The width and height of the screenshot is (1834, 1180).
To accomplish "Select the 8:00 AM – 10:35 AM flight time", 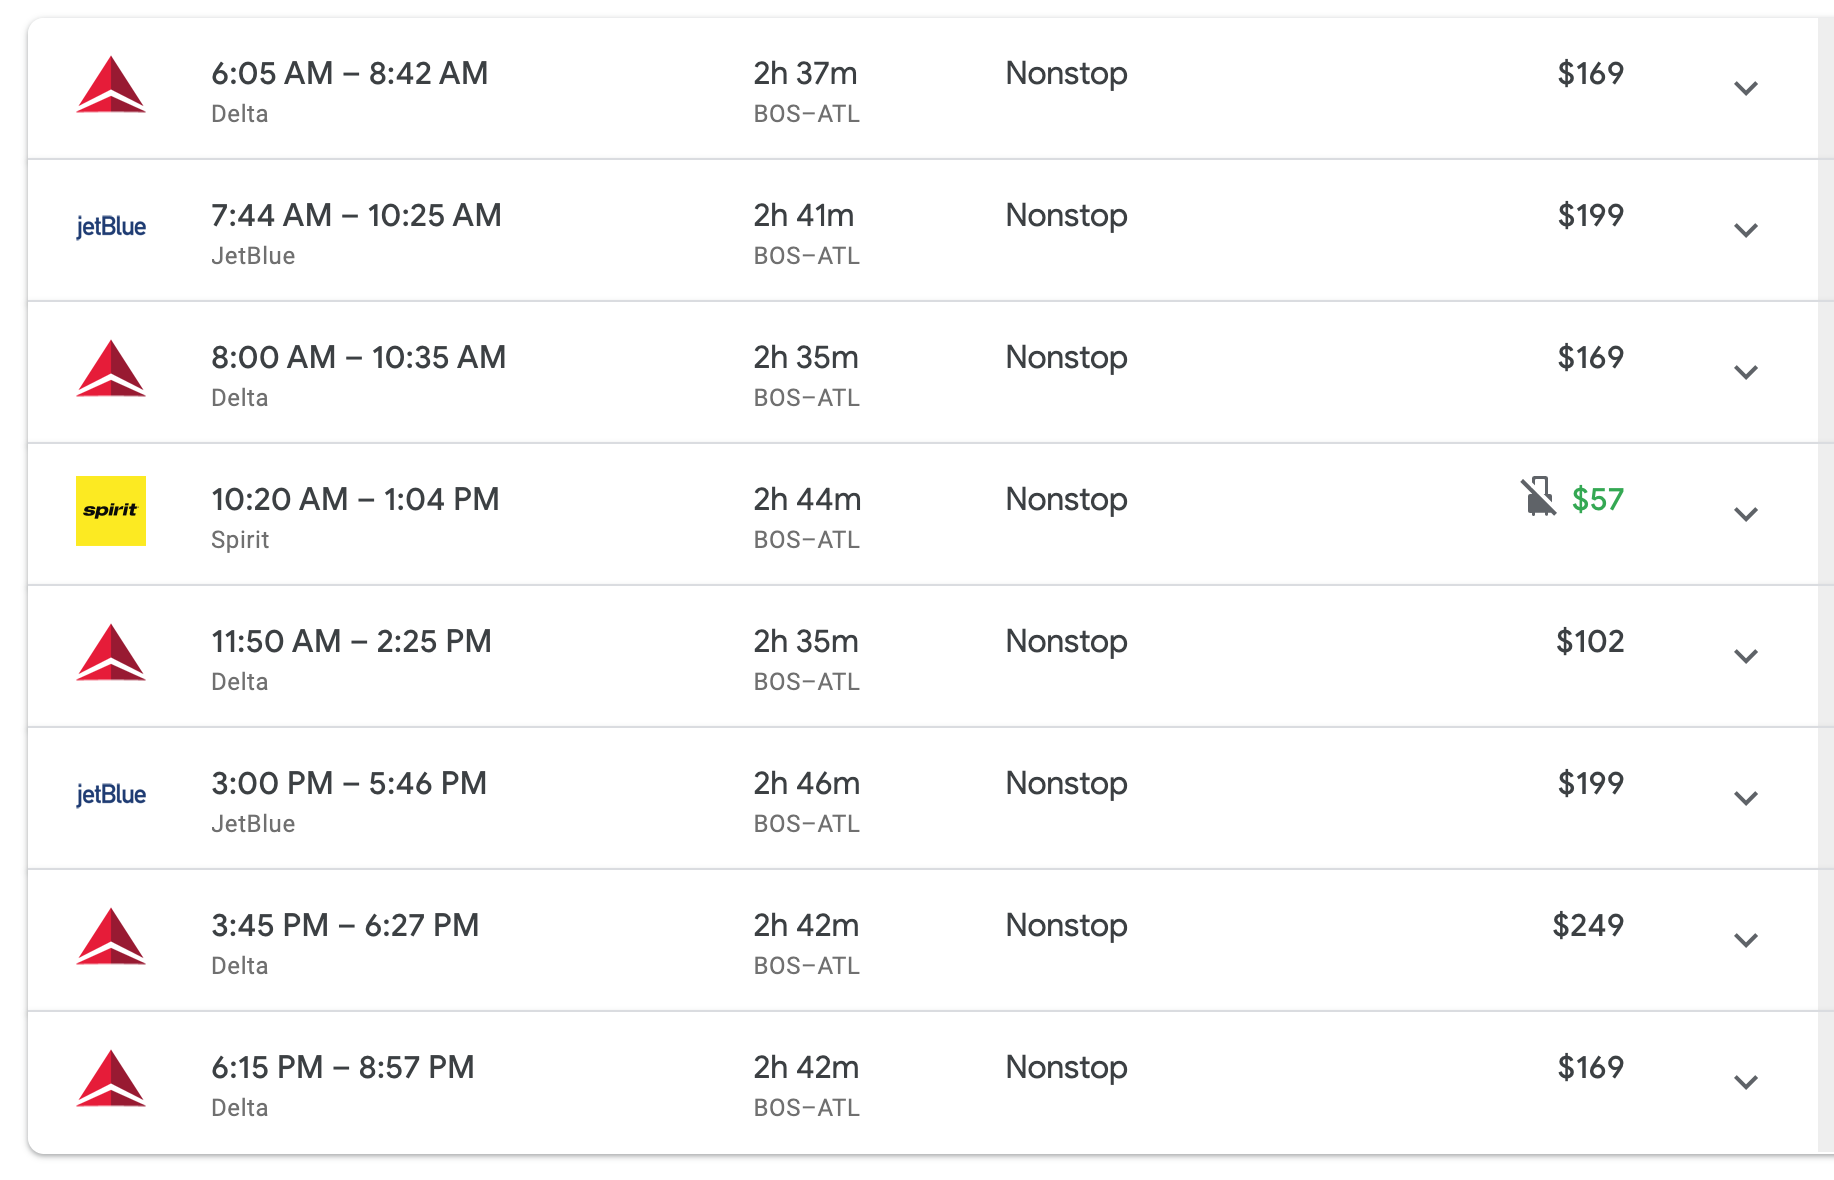I will 358,357.
